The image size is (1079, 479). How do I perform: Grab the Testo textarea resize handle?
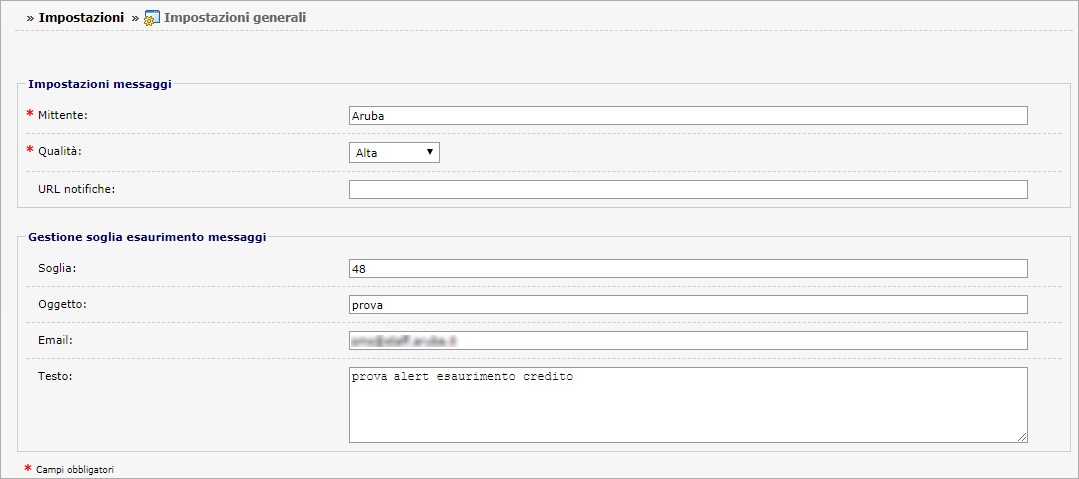1023,437
